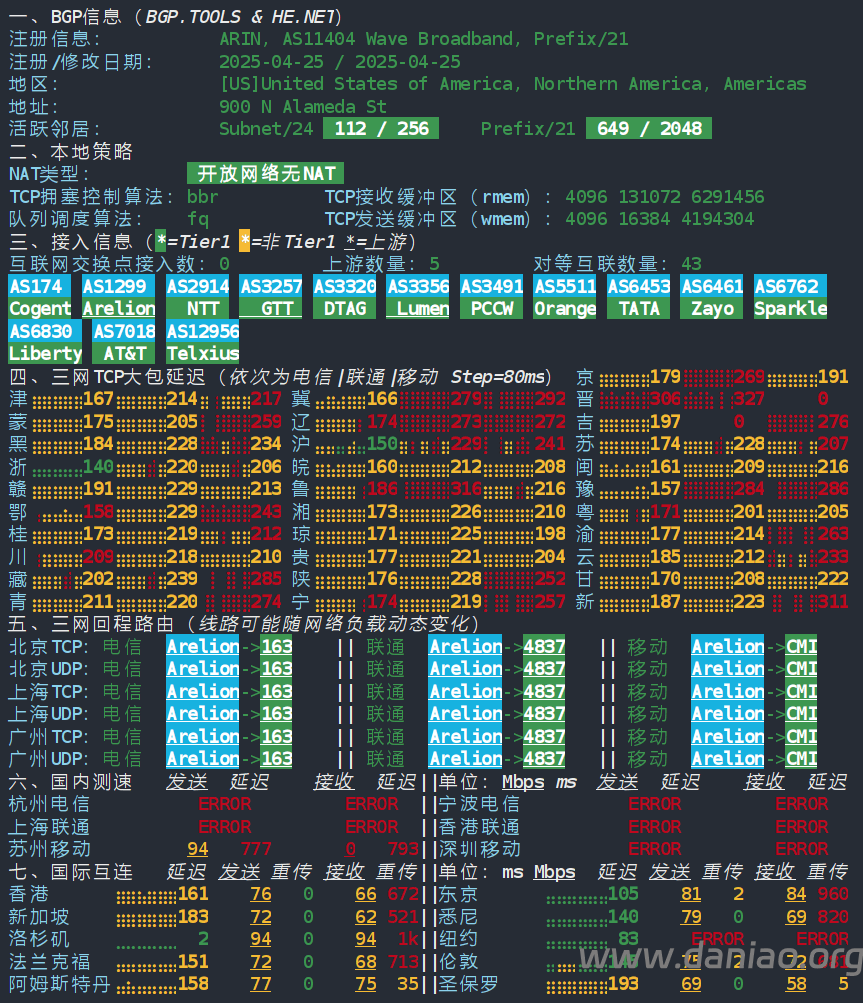Select the AS12956 Telxius badge
The height and width of the screenshot is (1003, 863).
(202, 342)
